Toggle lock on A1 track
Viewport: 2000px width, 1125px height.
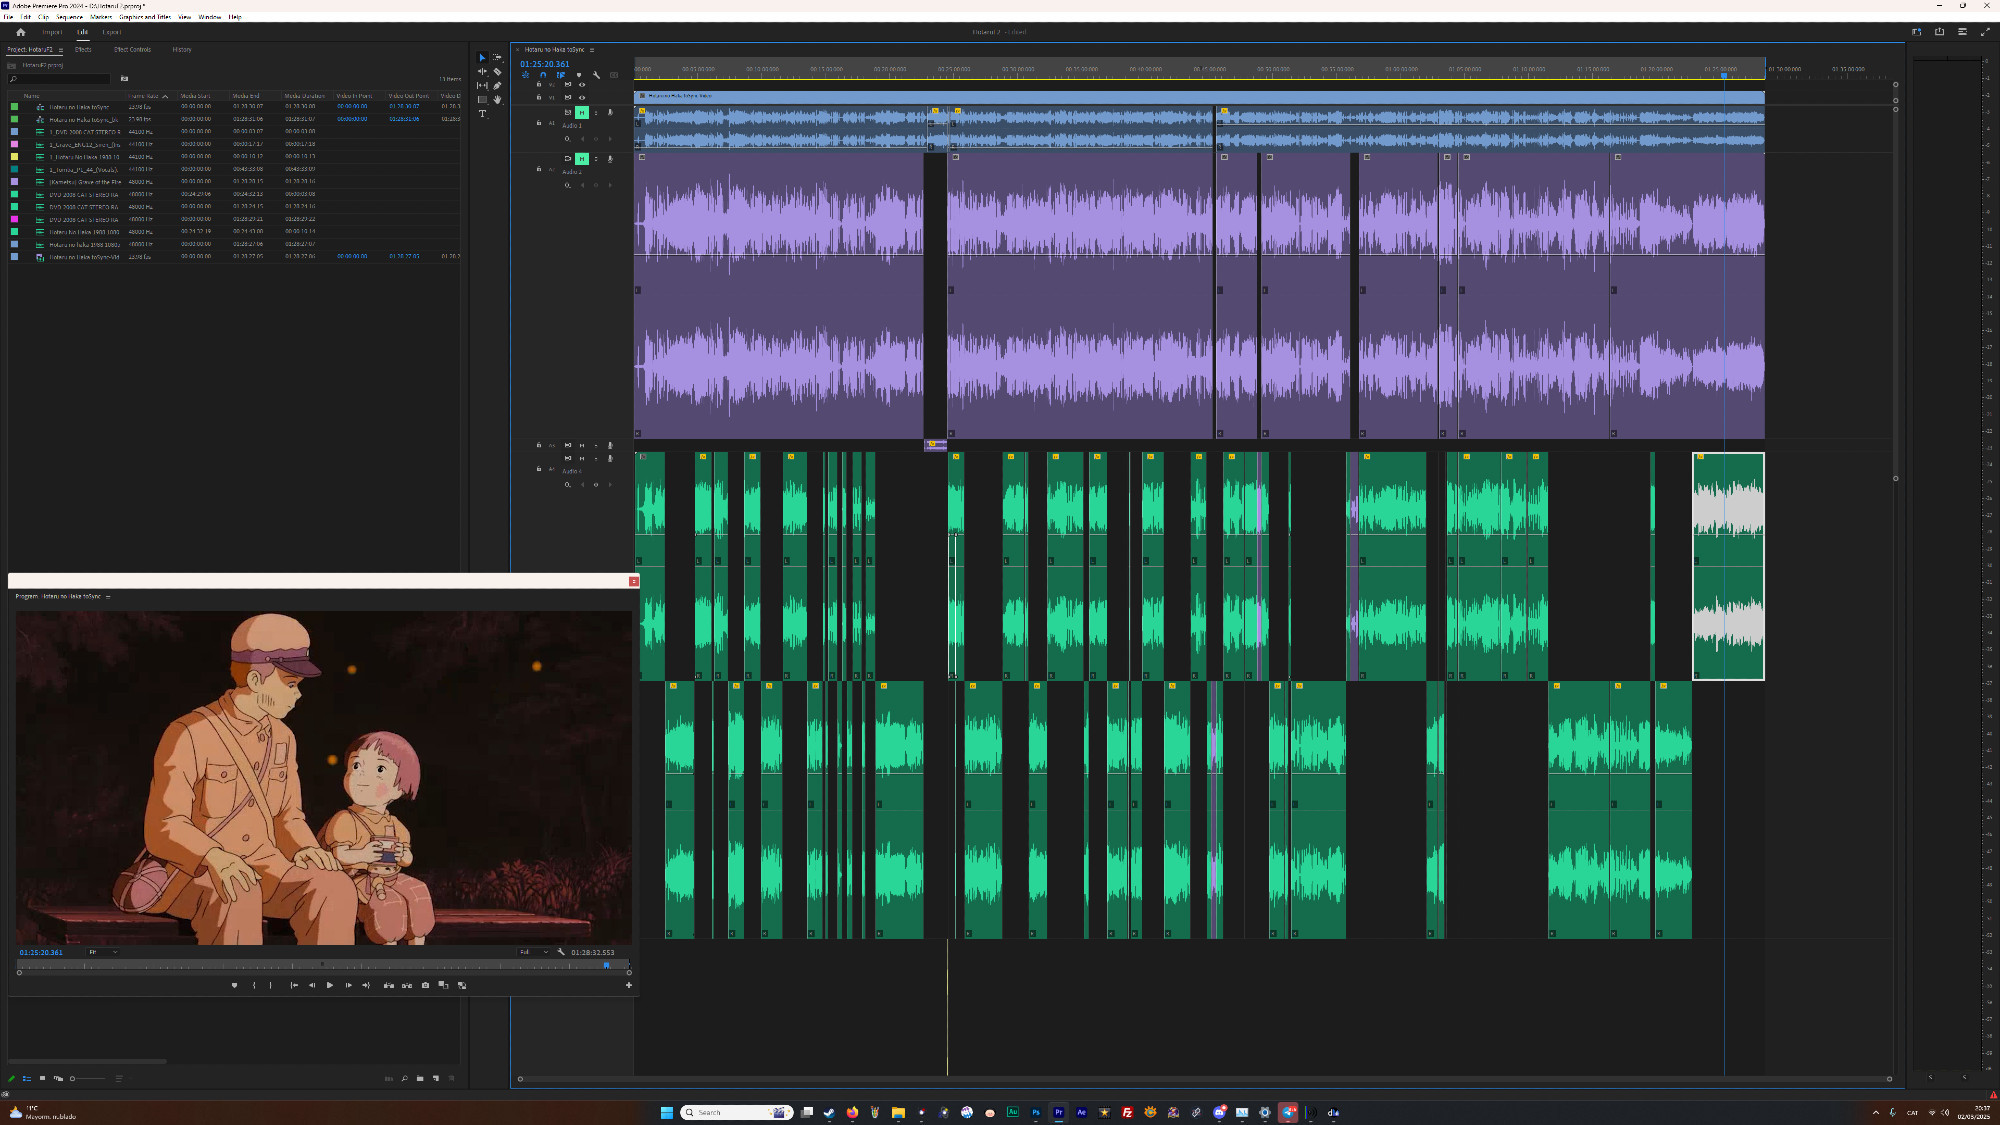pyautogui.click(x=539, y=123)
